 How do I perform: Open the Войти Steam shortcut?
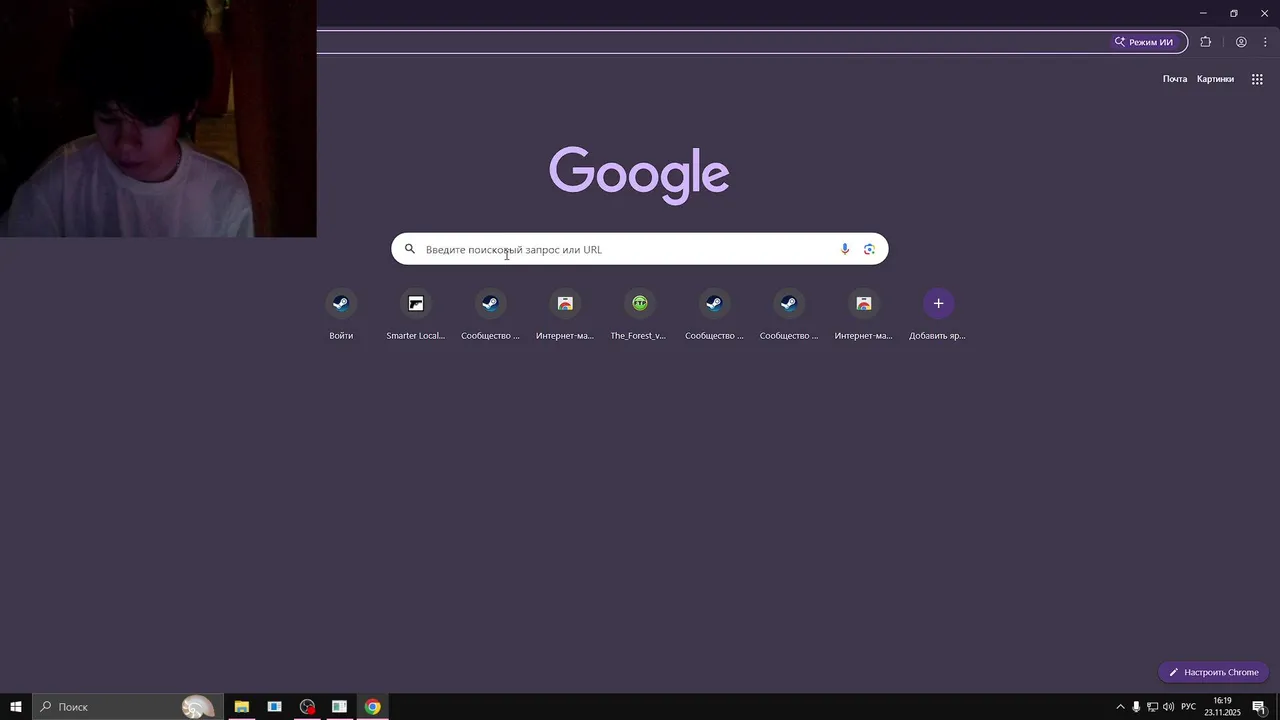341,315
